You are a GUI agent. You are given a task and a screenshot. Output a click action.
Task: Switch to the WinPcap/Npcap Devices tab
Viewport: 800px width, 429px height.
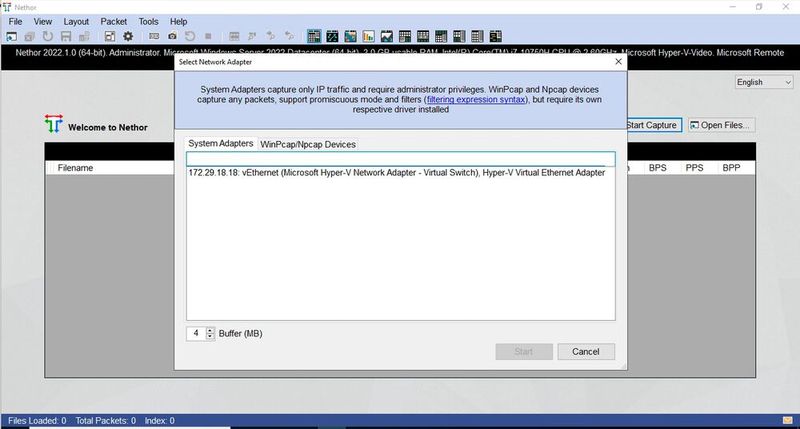click(308, 144)
